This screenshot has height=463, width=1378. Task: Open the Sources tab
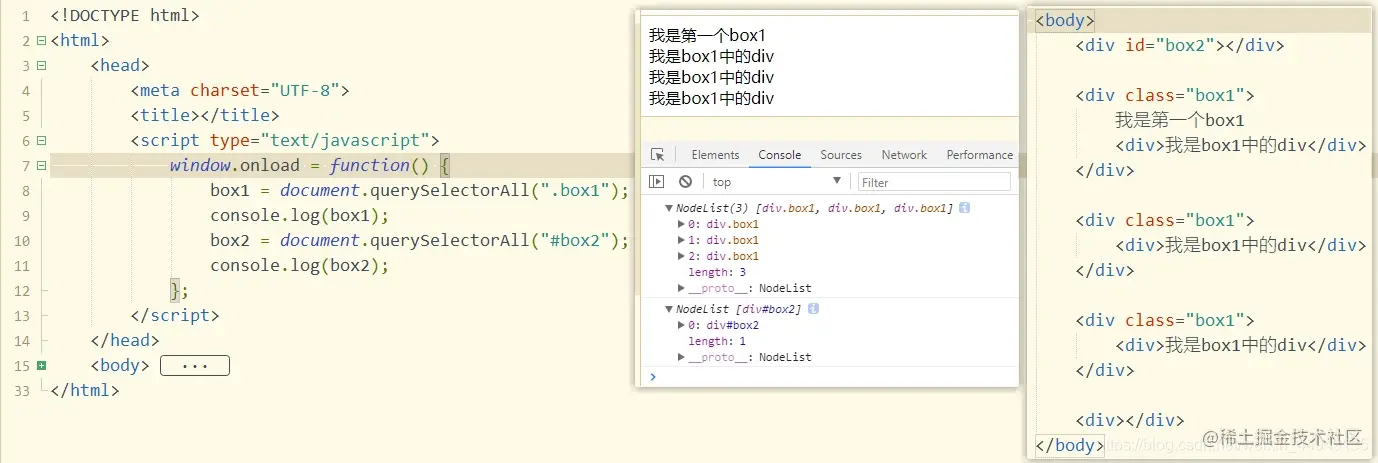click(841, 155)
